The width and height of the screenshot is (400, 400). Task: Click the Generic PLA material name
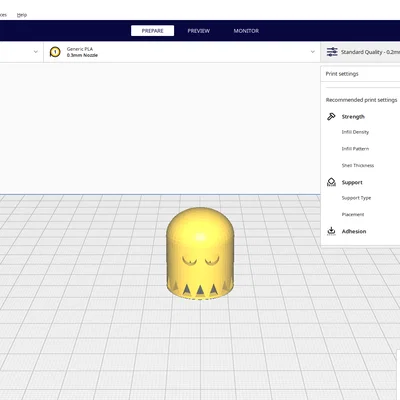(x=80, y=49)
